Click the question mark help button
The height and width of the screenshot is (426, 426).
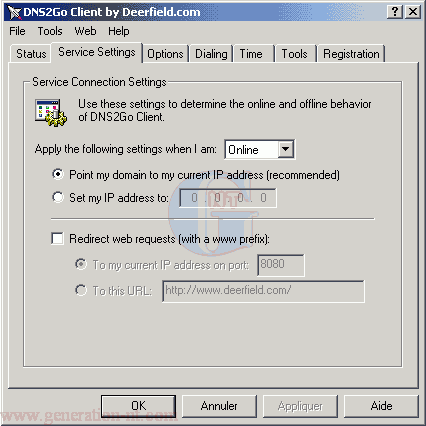tap(395, 12)
